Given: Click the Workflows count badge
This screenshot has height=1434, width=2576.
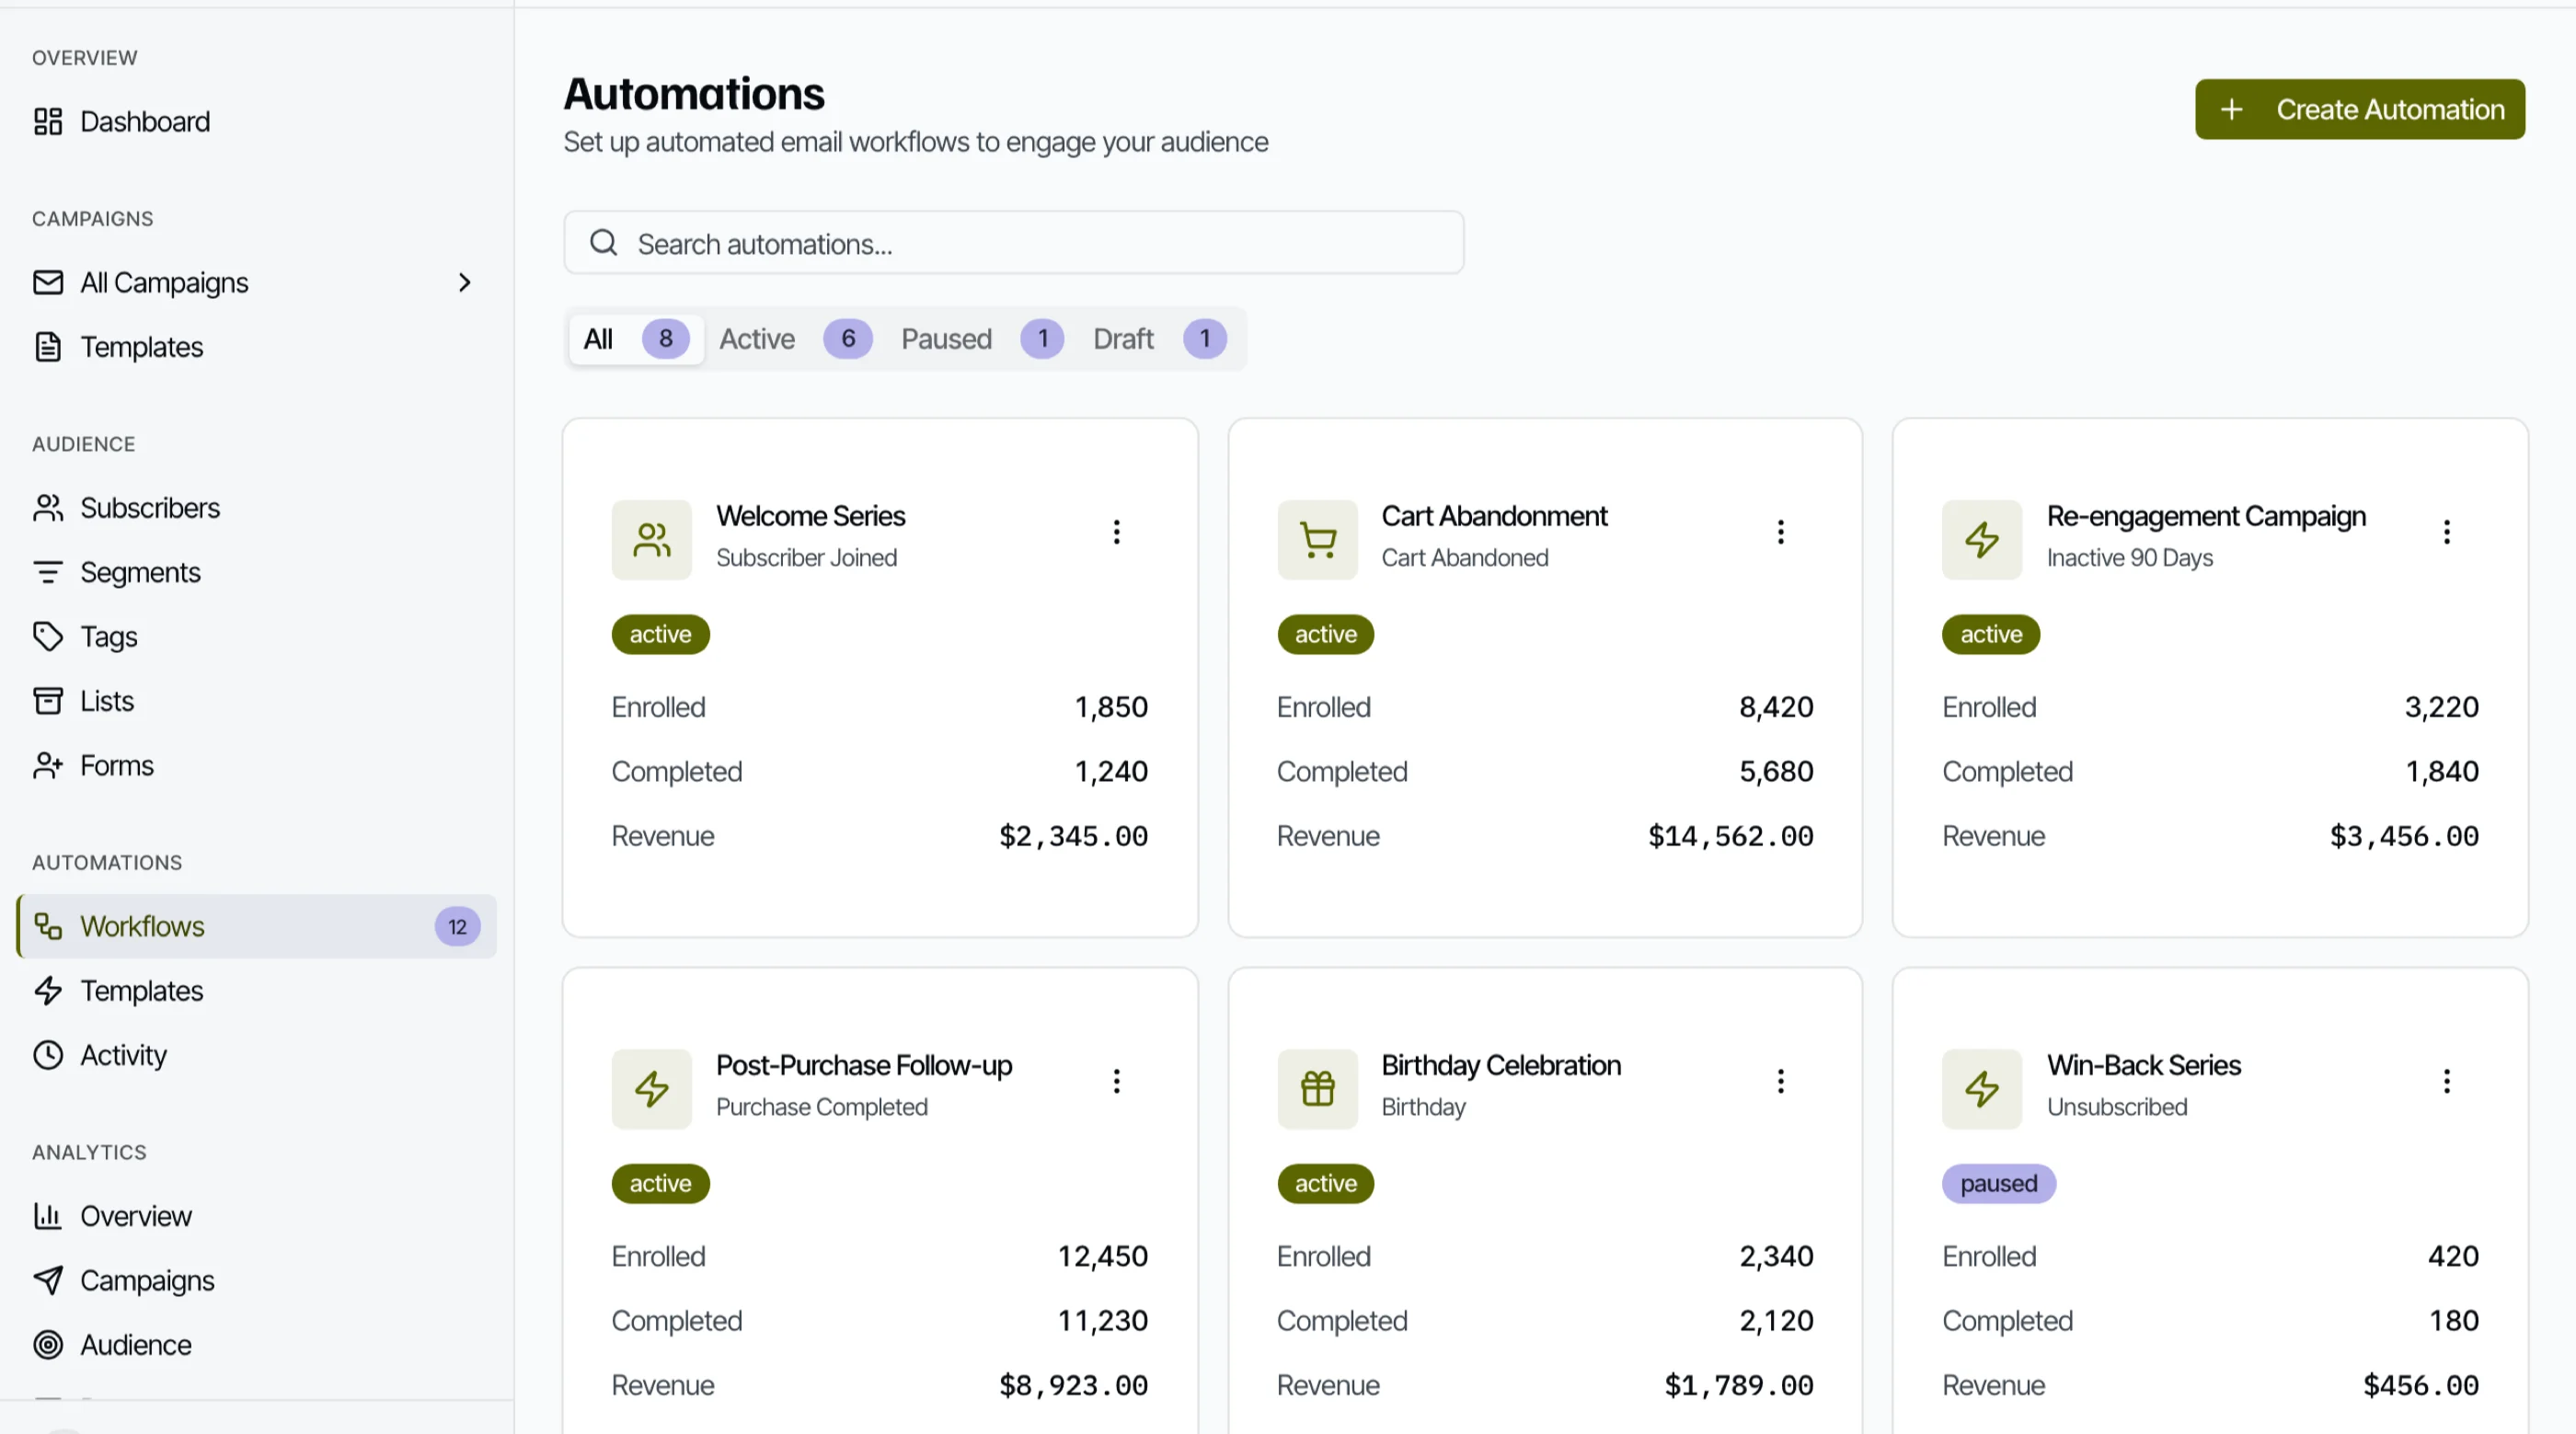Looking at the screenshot, I should [x=457, y=927].
